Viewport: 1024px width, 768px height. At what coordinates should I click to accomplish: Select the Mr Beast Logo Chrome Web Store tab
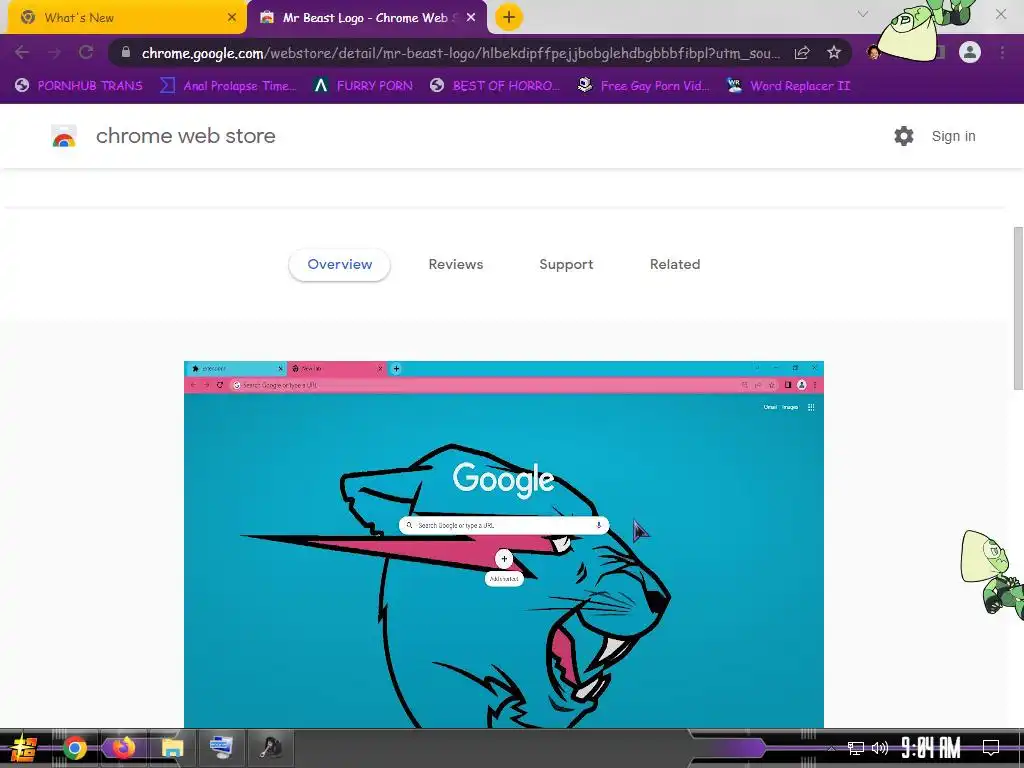pos(366,18)
